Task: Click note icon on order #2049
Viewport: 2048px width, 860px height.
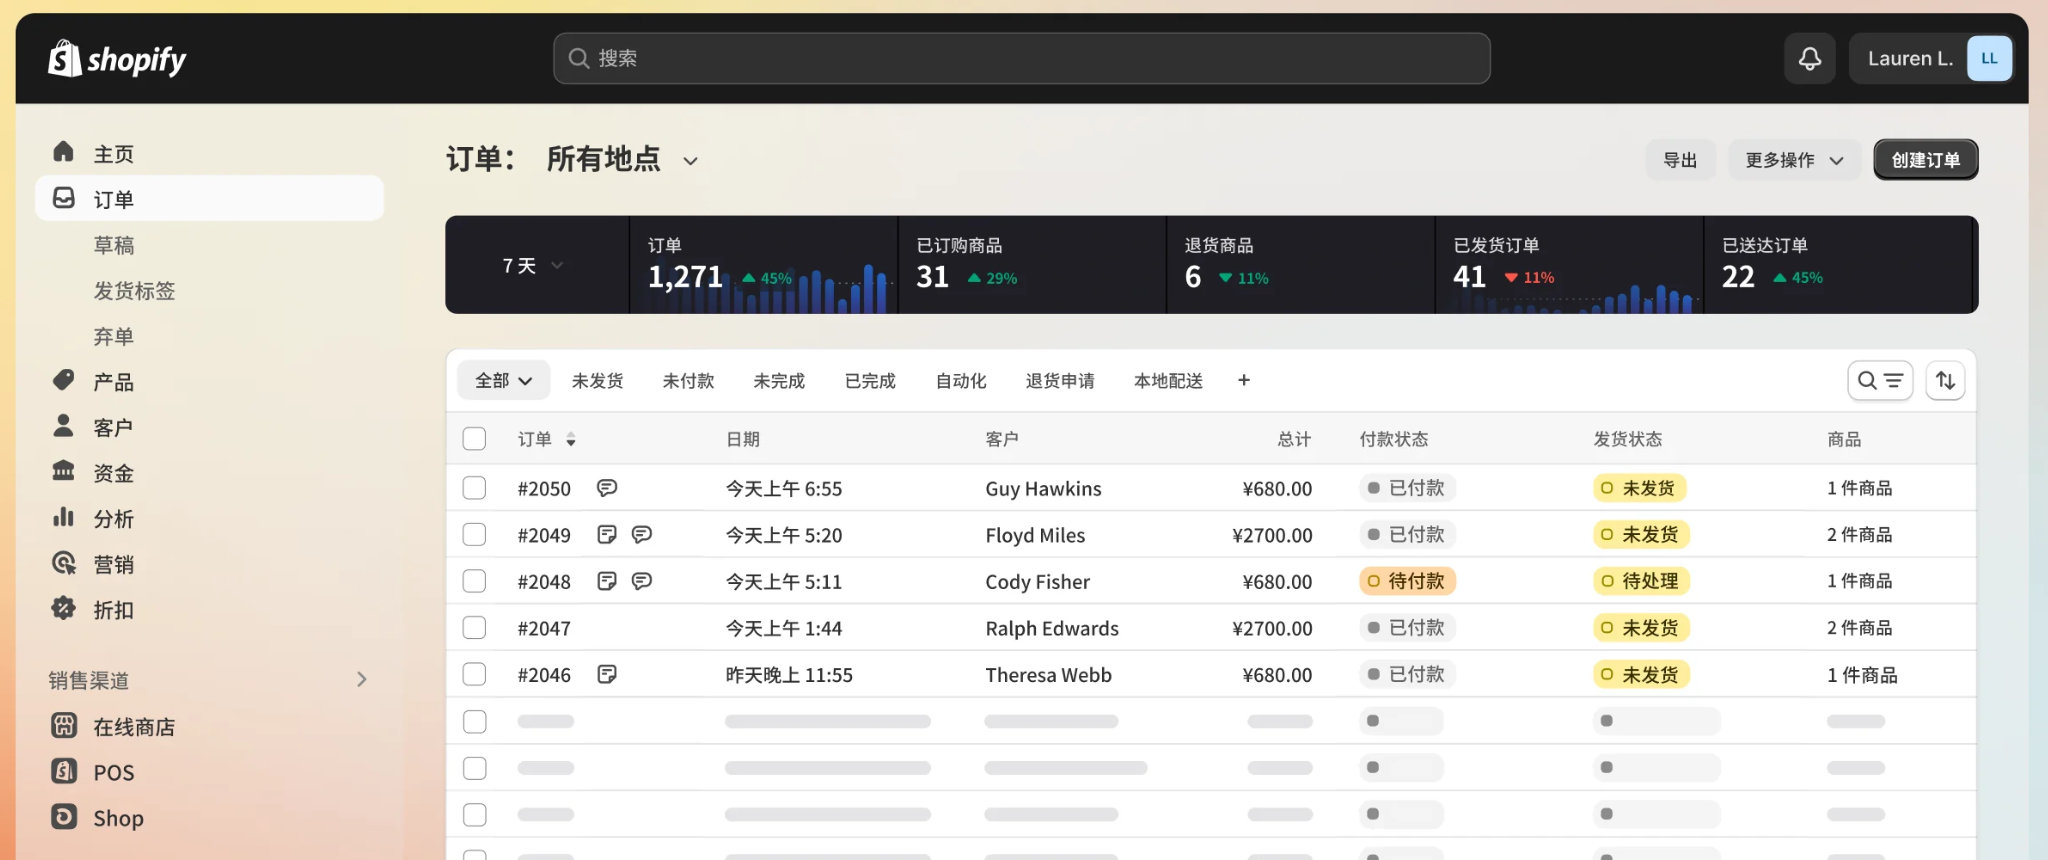Action: tap(607, 534)
